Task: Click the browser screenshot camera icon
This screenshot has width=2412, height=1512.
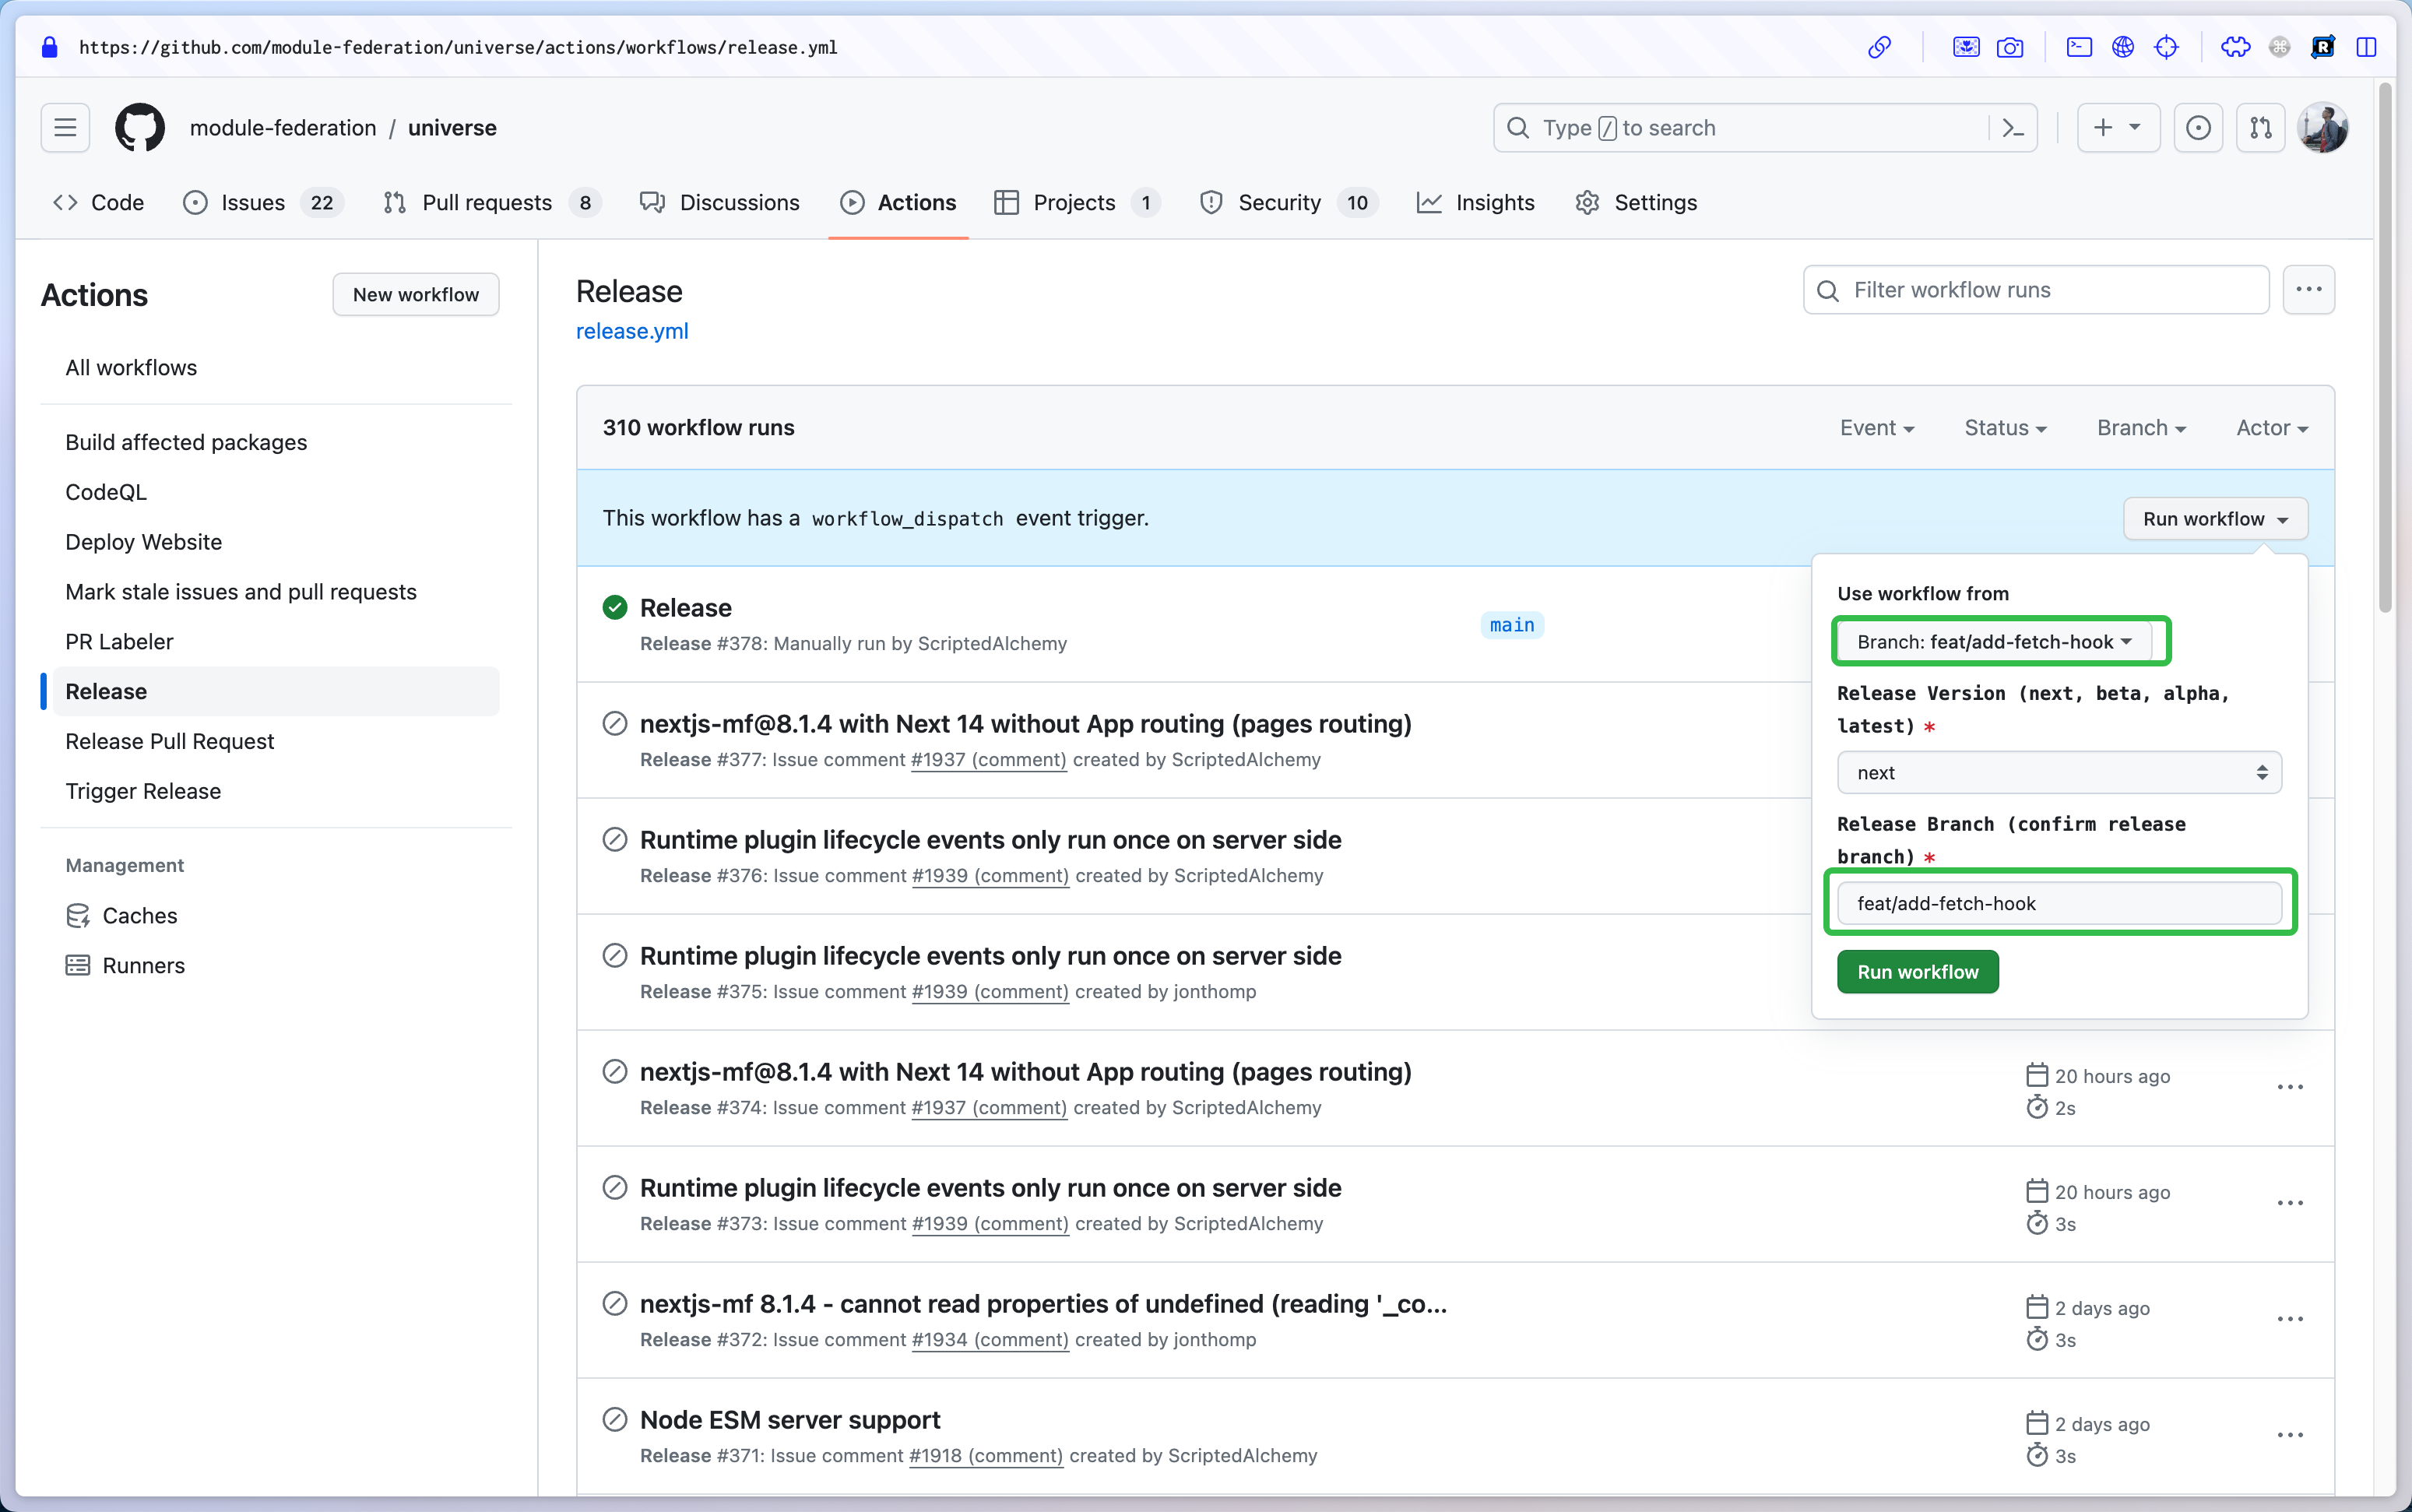Action: pyautogui.click(x=2010, y=47)
